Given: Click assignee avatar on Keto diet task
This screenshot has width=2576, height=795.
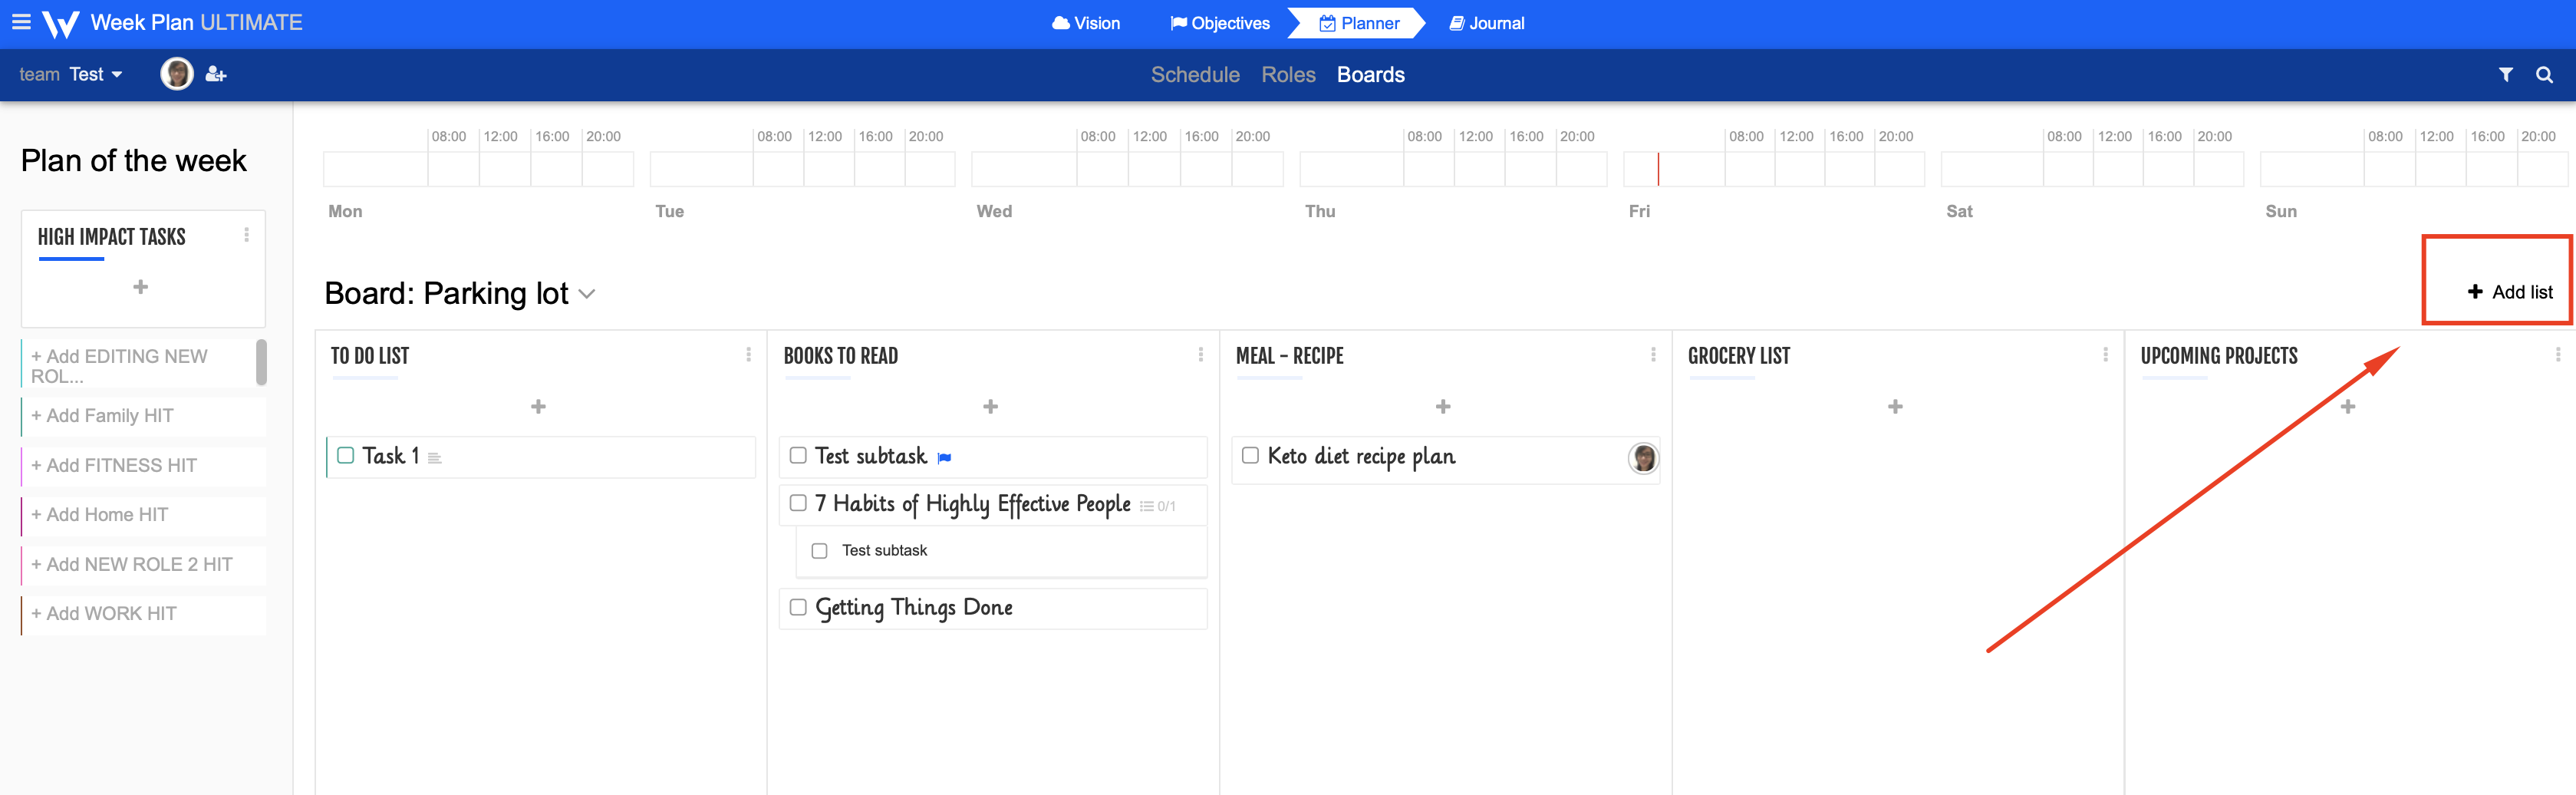Looking at the screenshot, I should (x=1643, y=458).
